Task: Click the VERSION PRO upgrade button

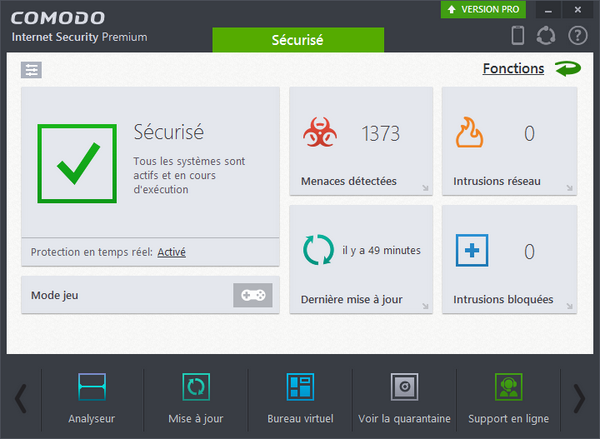Action: pyautogui.click(x=483, y=10)
